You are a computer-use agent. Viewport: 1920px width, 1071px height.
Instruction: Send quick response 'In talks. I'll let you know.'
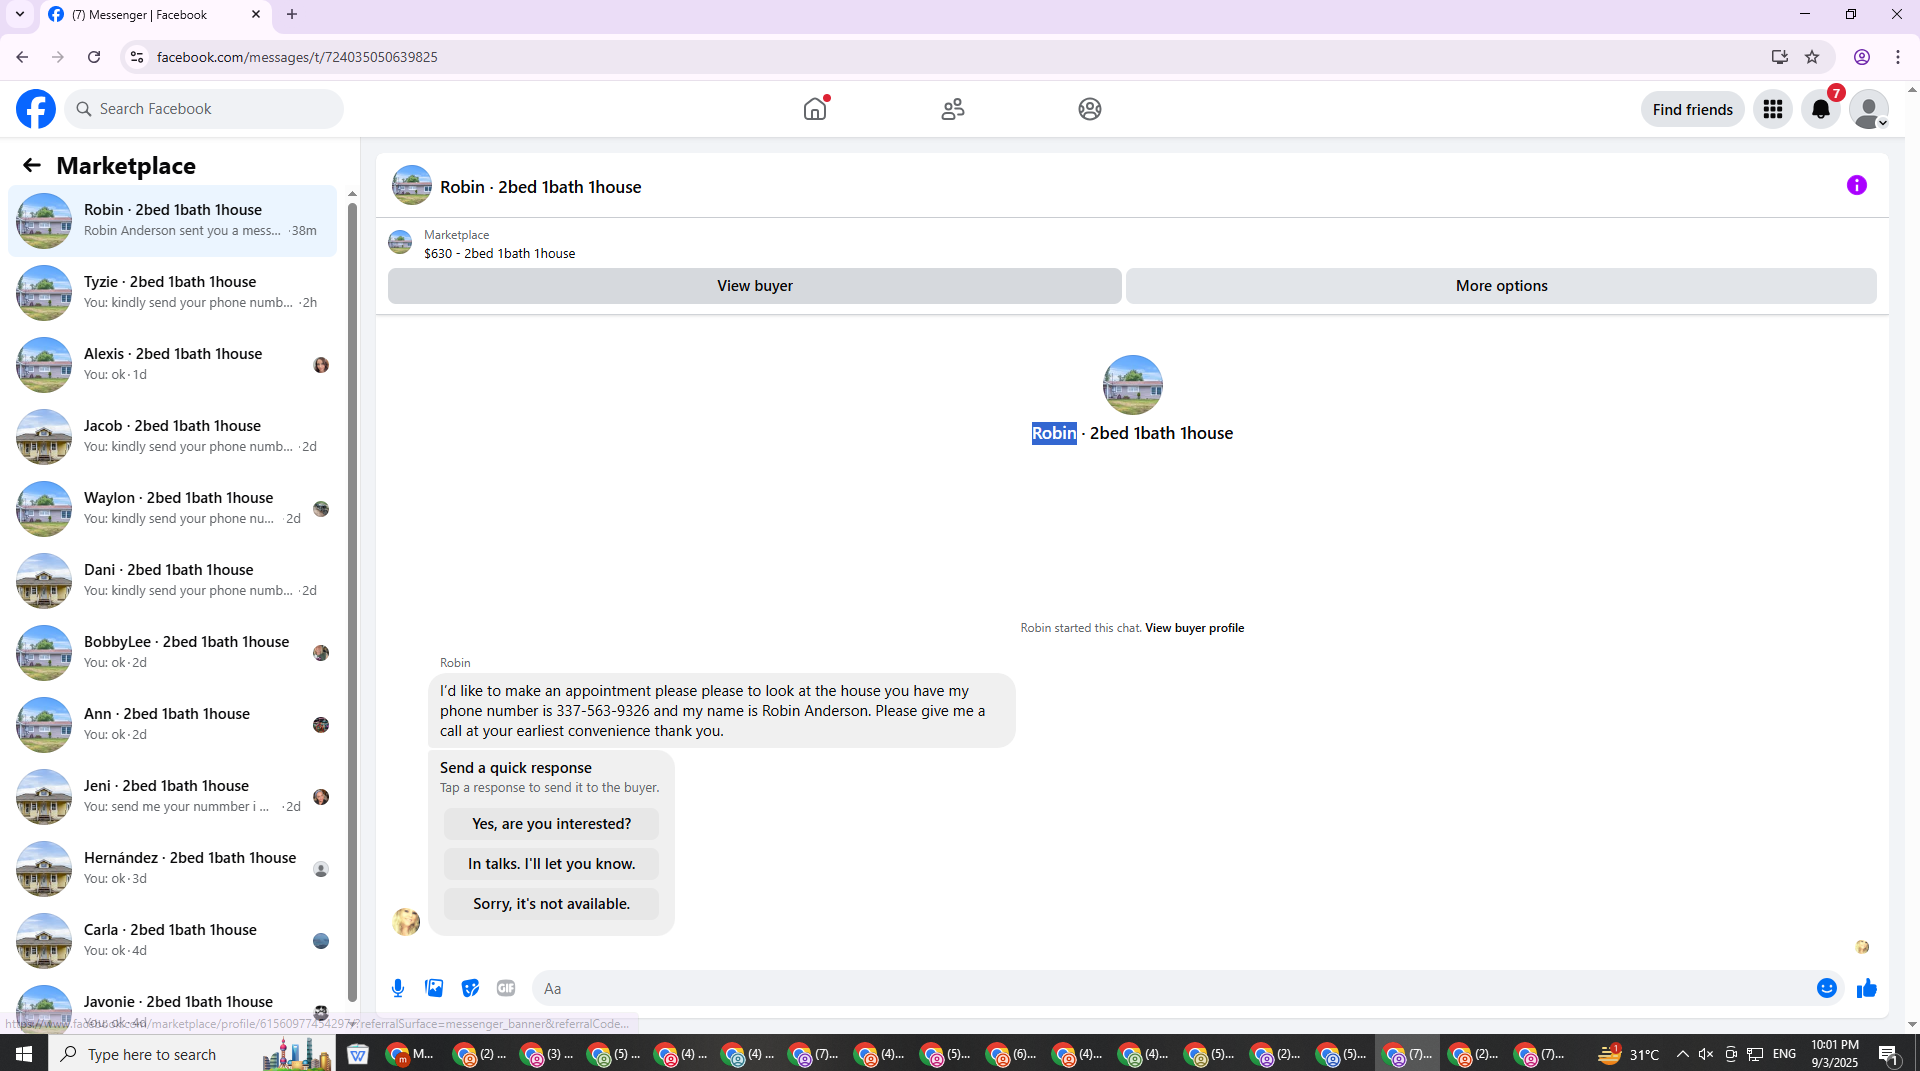pyautogui.click(x=551, y=864)
